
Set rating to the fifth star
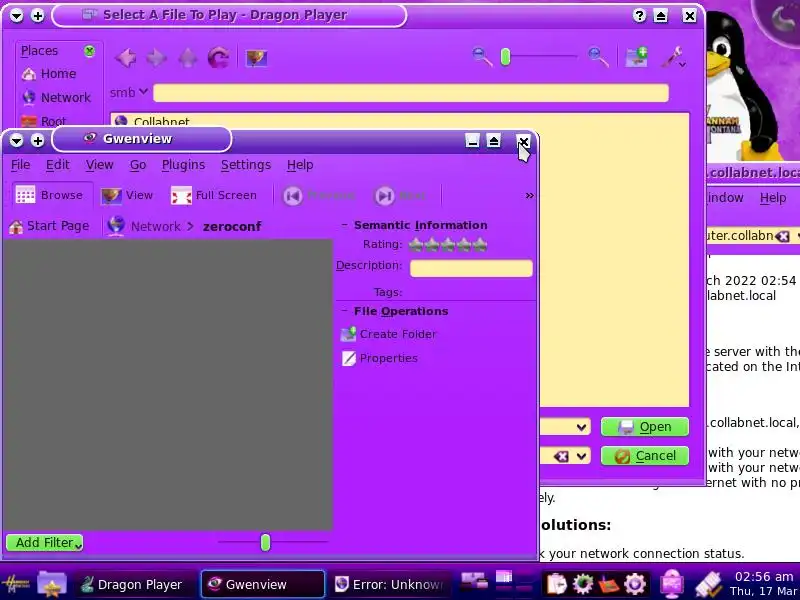[480, 245]
